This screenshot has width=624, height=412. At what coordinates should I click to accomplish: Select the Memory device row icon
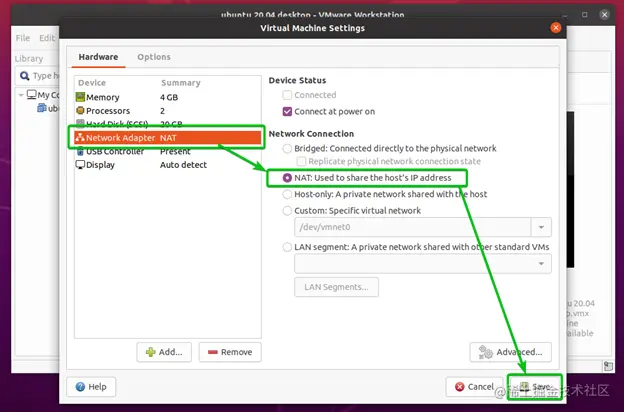(x=80, y=97)
